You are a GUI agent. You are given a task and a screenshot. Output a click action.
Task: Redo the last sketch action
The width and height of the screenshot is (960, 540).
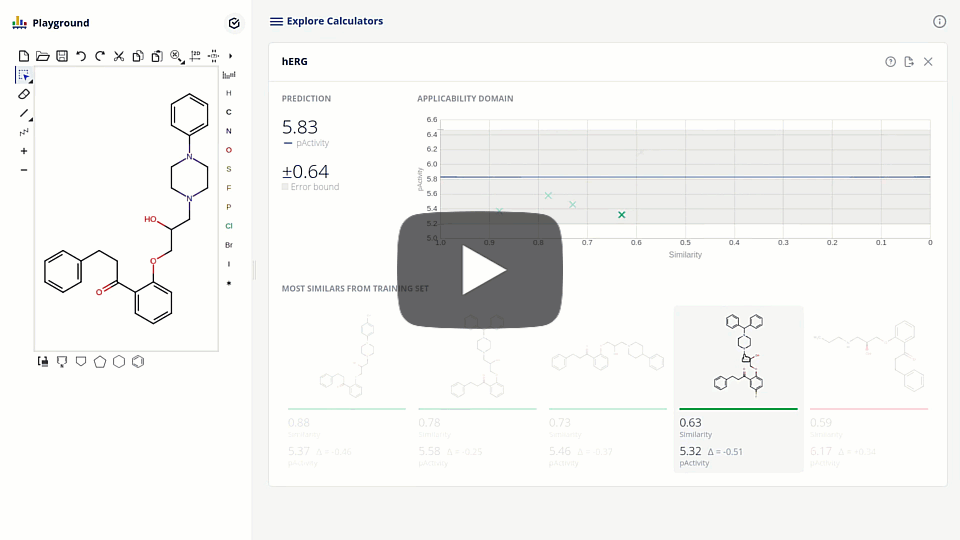tap(100, 56)
